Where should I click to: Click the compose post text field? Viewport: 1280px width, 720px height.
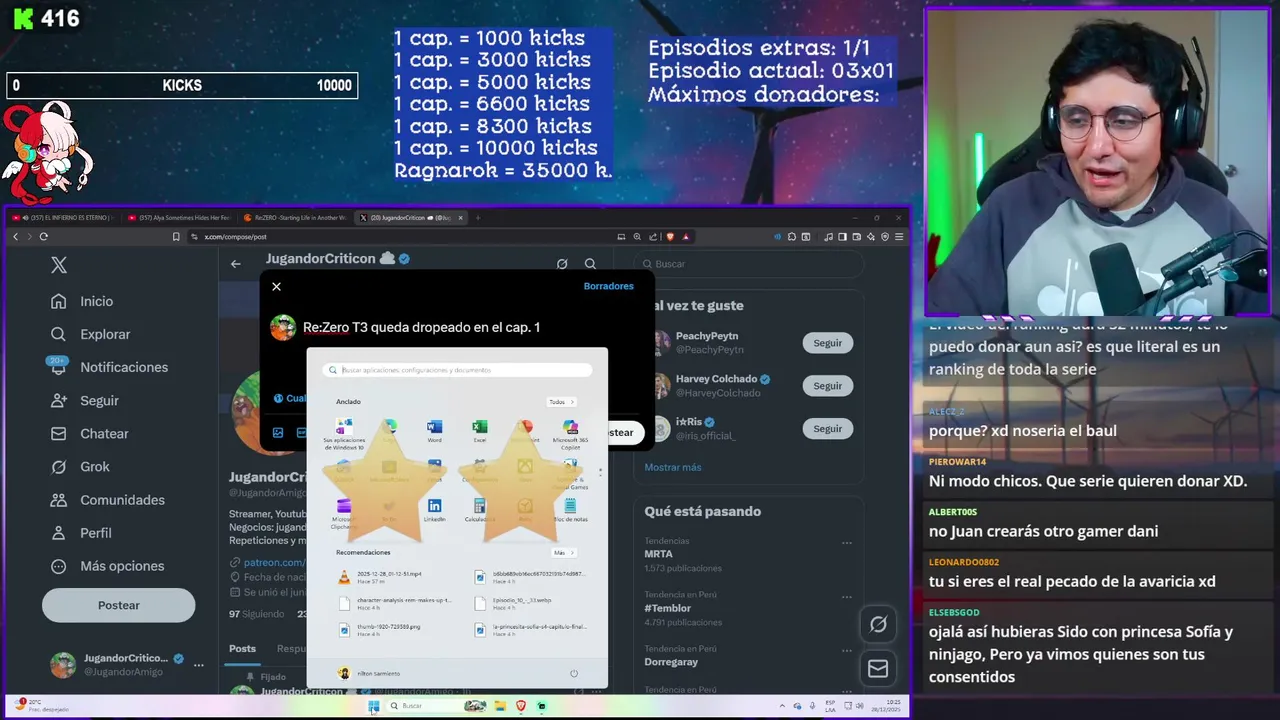pos(421,327)
